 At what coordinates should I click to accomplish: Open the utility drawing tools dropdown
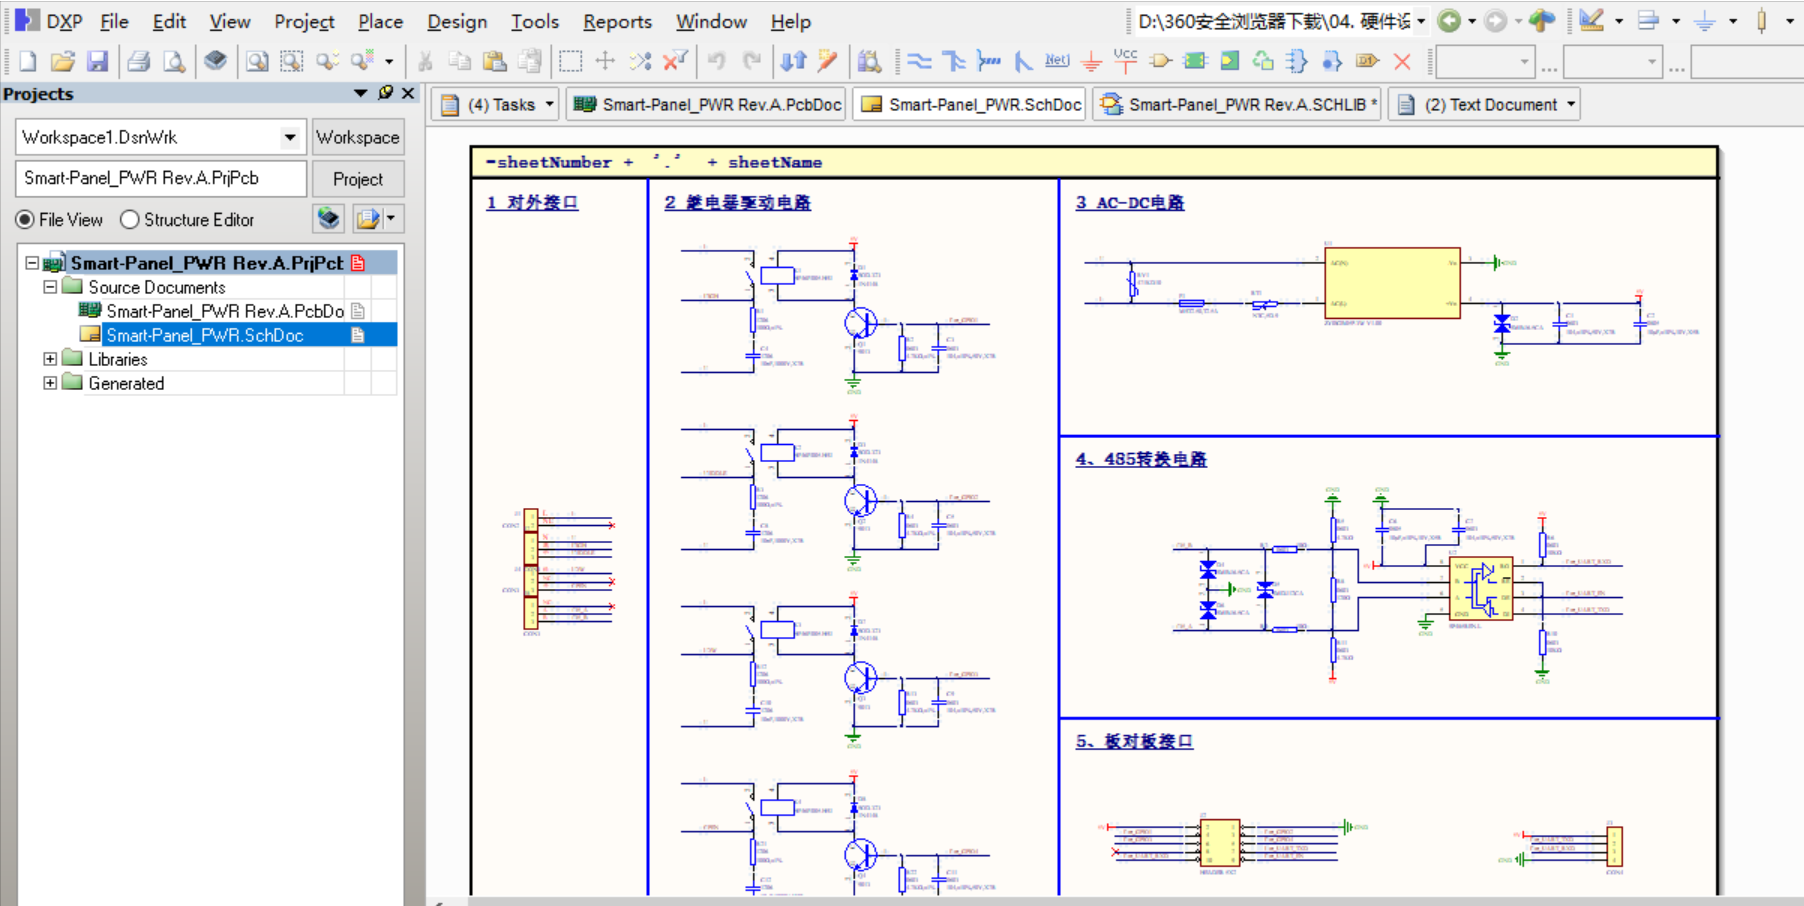pos(1619,21)
